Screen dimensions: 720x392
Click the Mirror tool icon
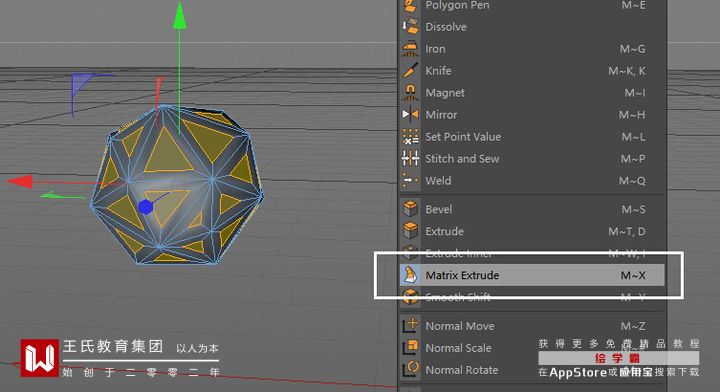click(x=410, y=114)
